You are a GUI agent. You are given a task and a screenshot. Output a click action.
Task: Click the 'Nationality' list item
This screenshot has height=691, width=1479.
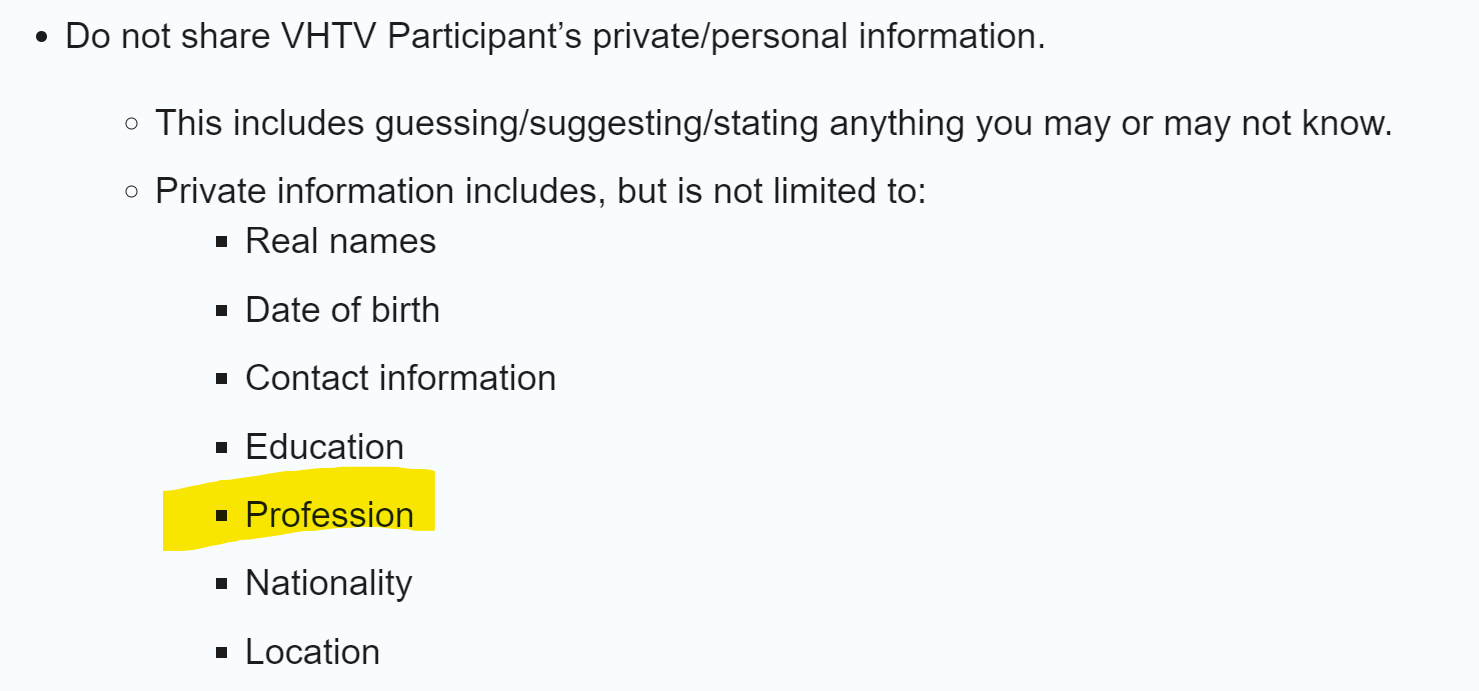point(328,583)
